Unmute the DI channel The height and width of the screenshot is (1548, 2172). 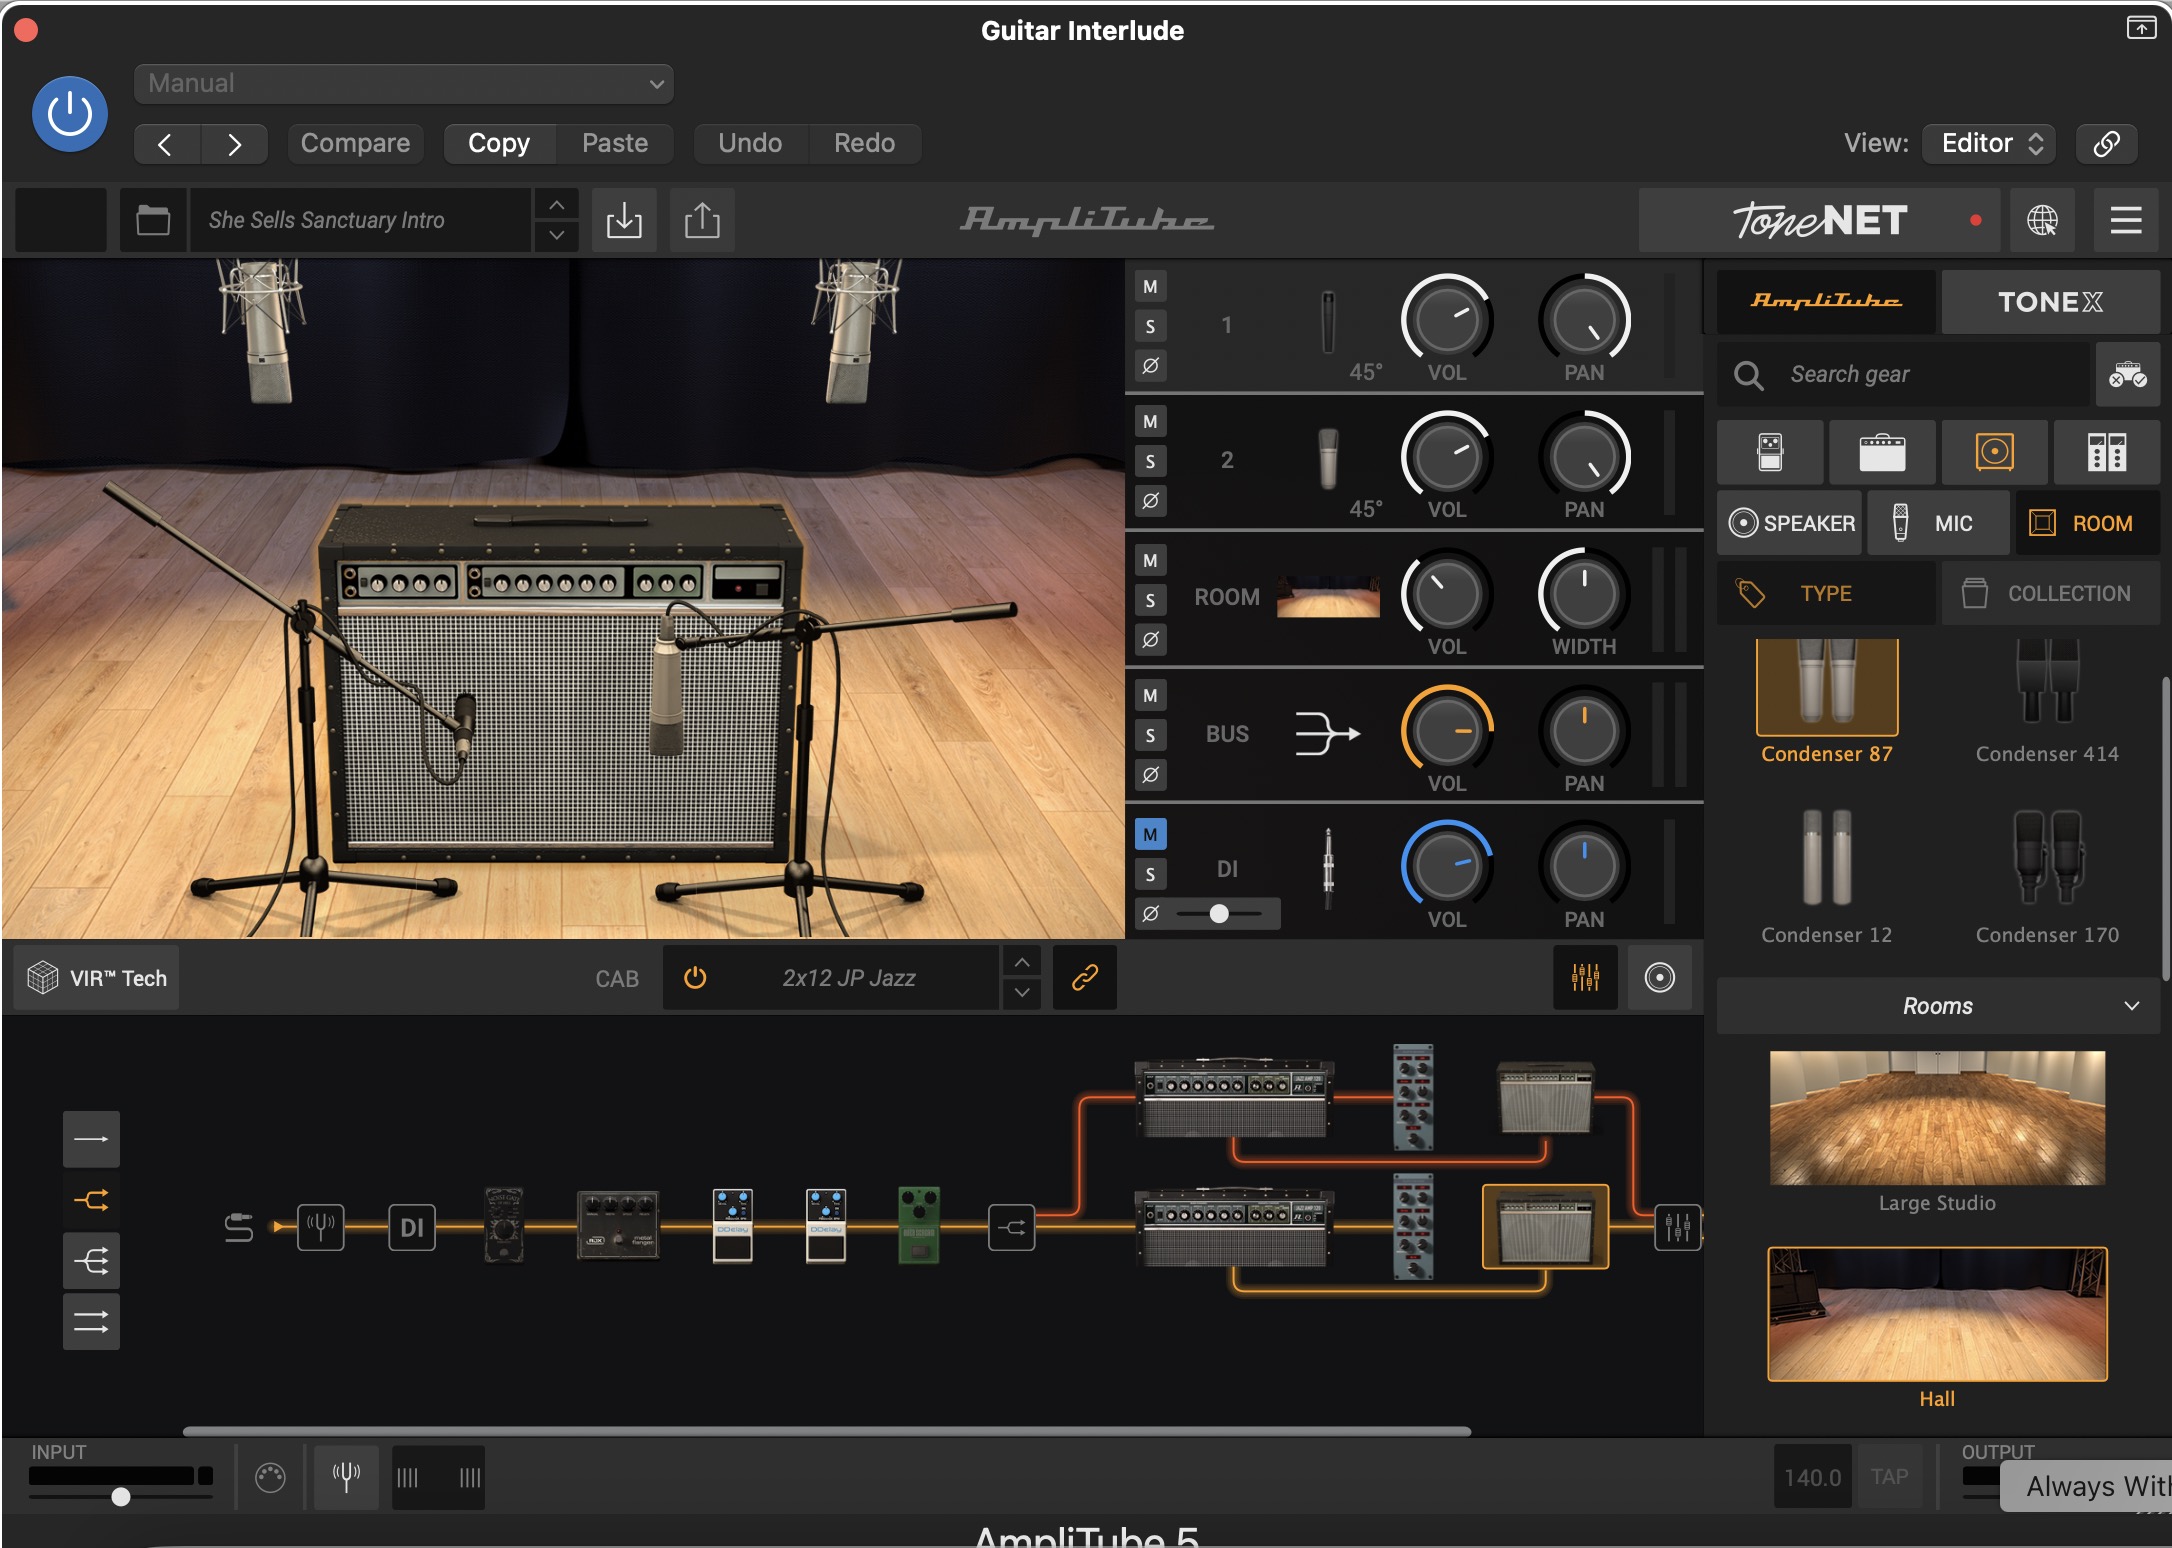(x=1150, y=834)
